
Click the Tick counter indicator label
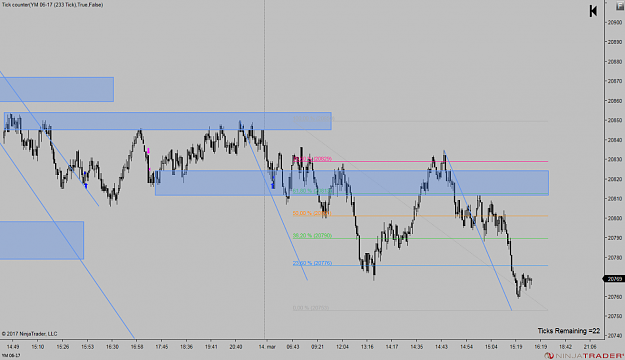(52, 5)
